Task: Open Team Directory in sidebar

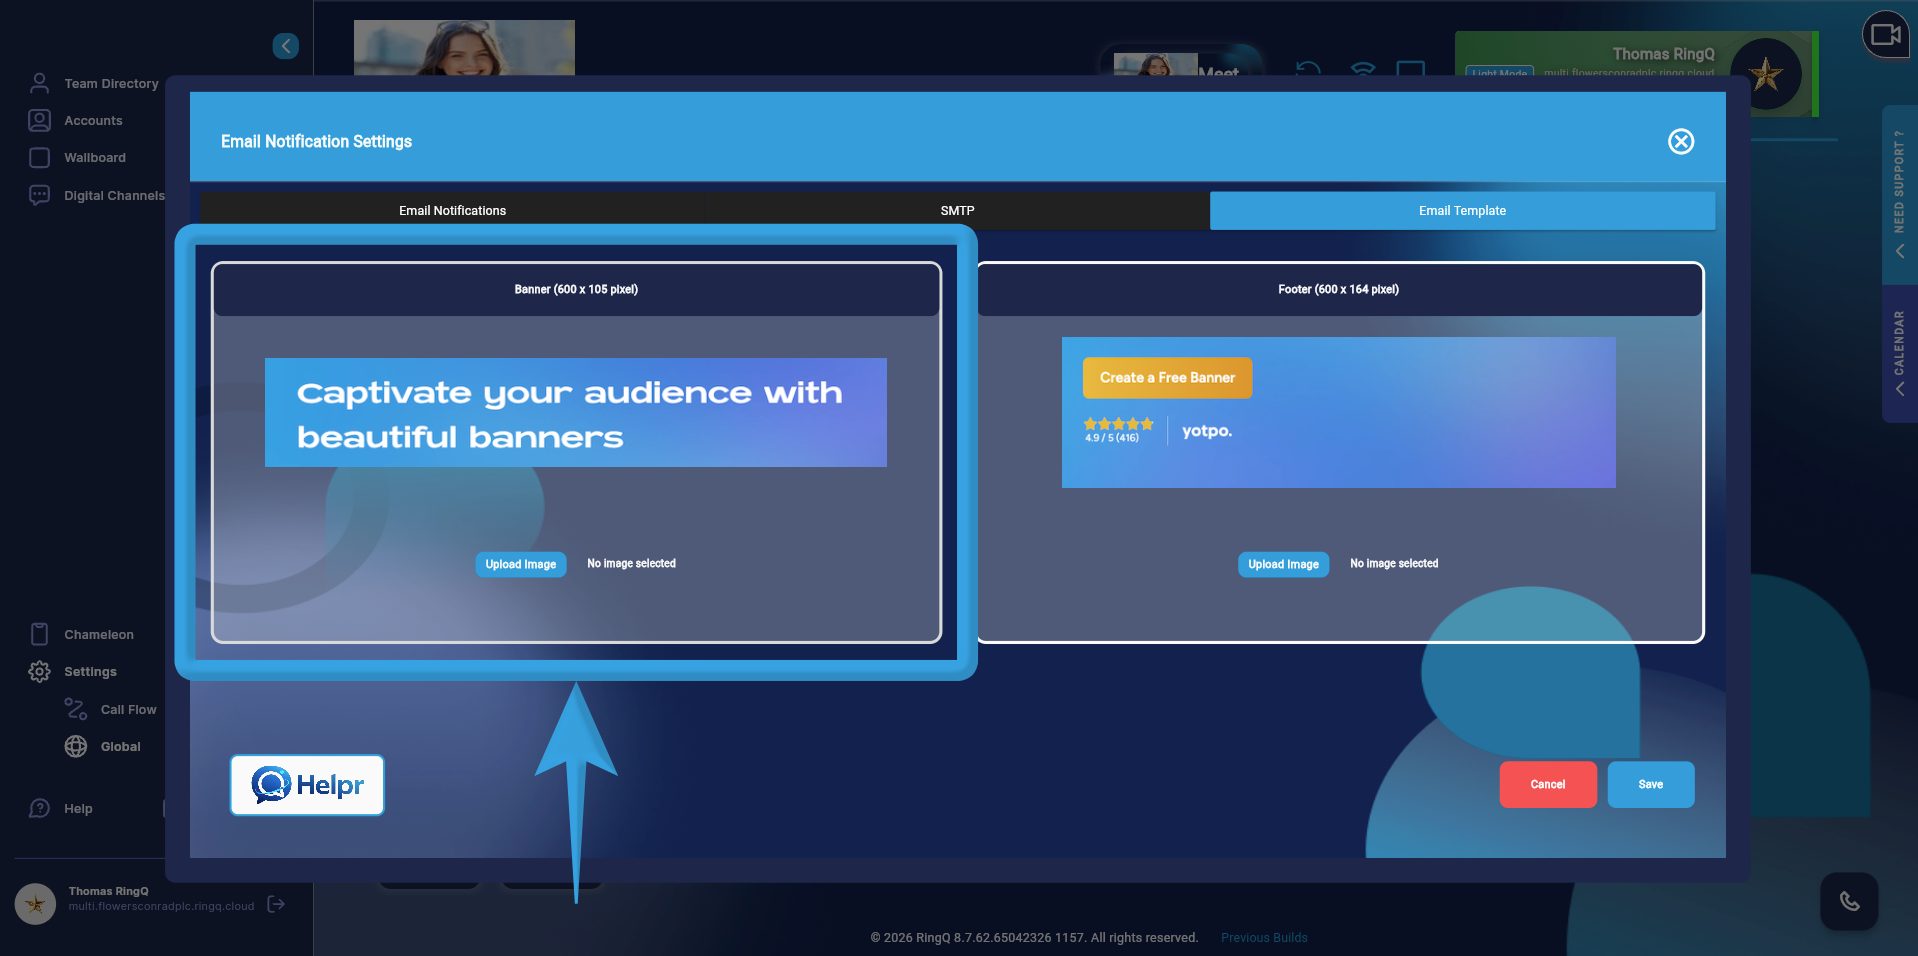Action: tap(111, 84)
